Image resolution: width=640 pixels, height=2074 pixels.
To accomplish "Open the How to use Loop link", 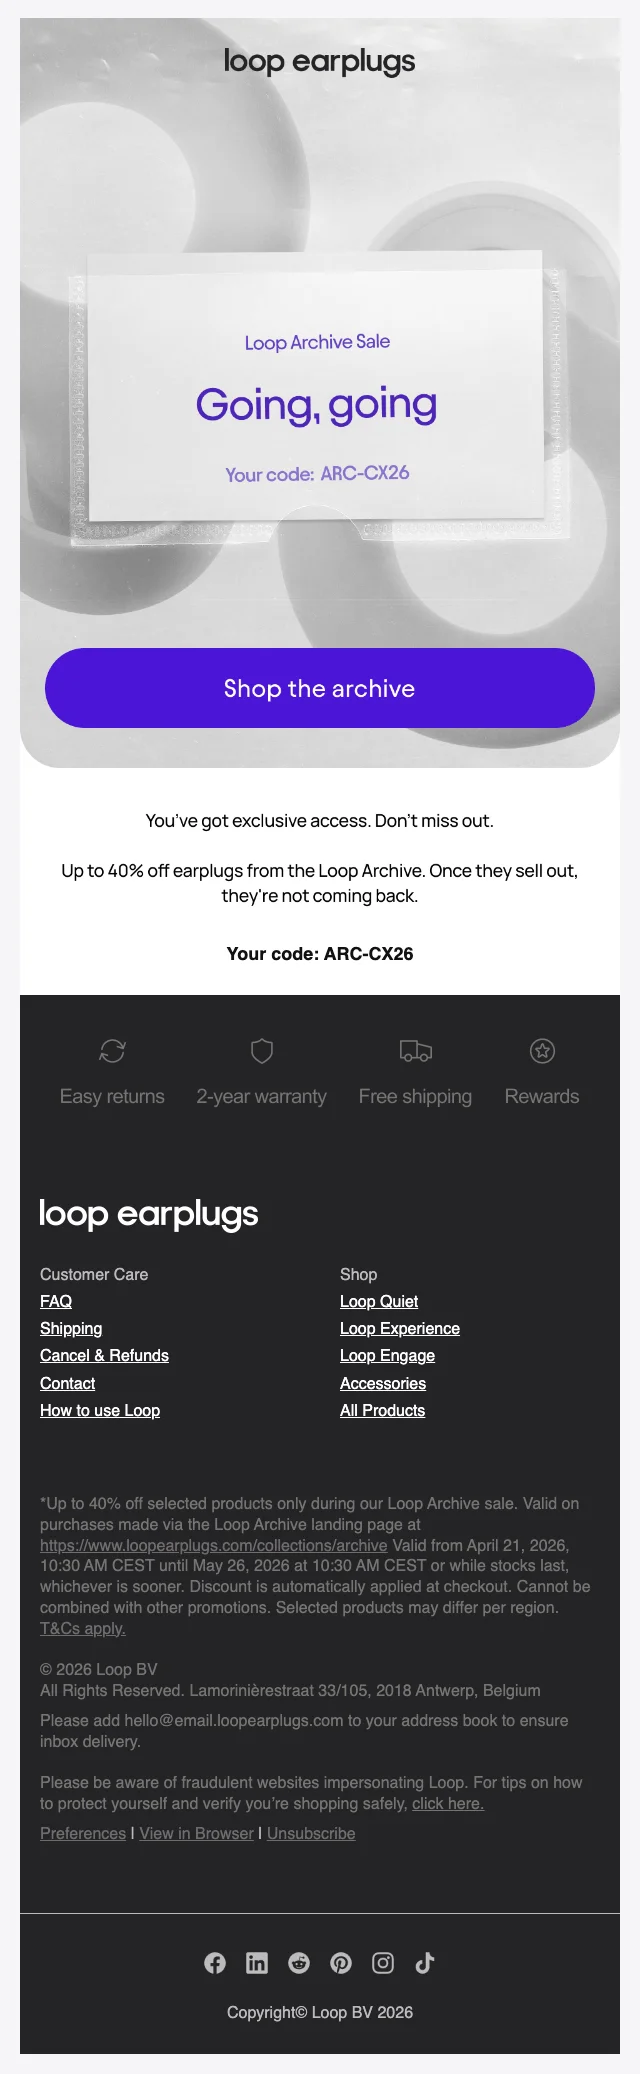I will pyautogui.click(x=100, y=1410).
